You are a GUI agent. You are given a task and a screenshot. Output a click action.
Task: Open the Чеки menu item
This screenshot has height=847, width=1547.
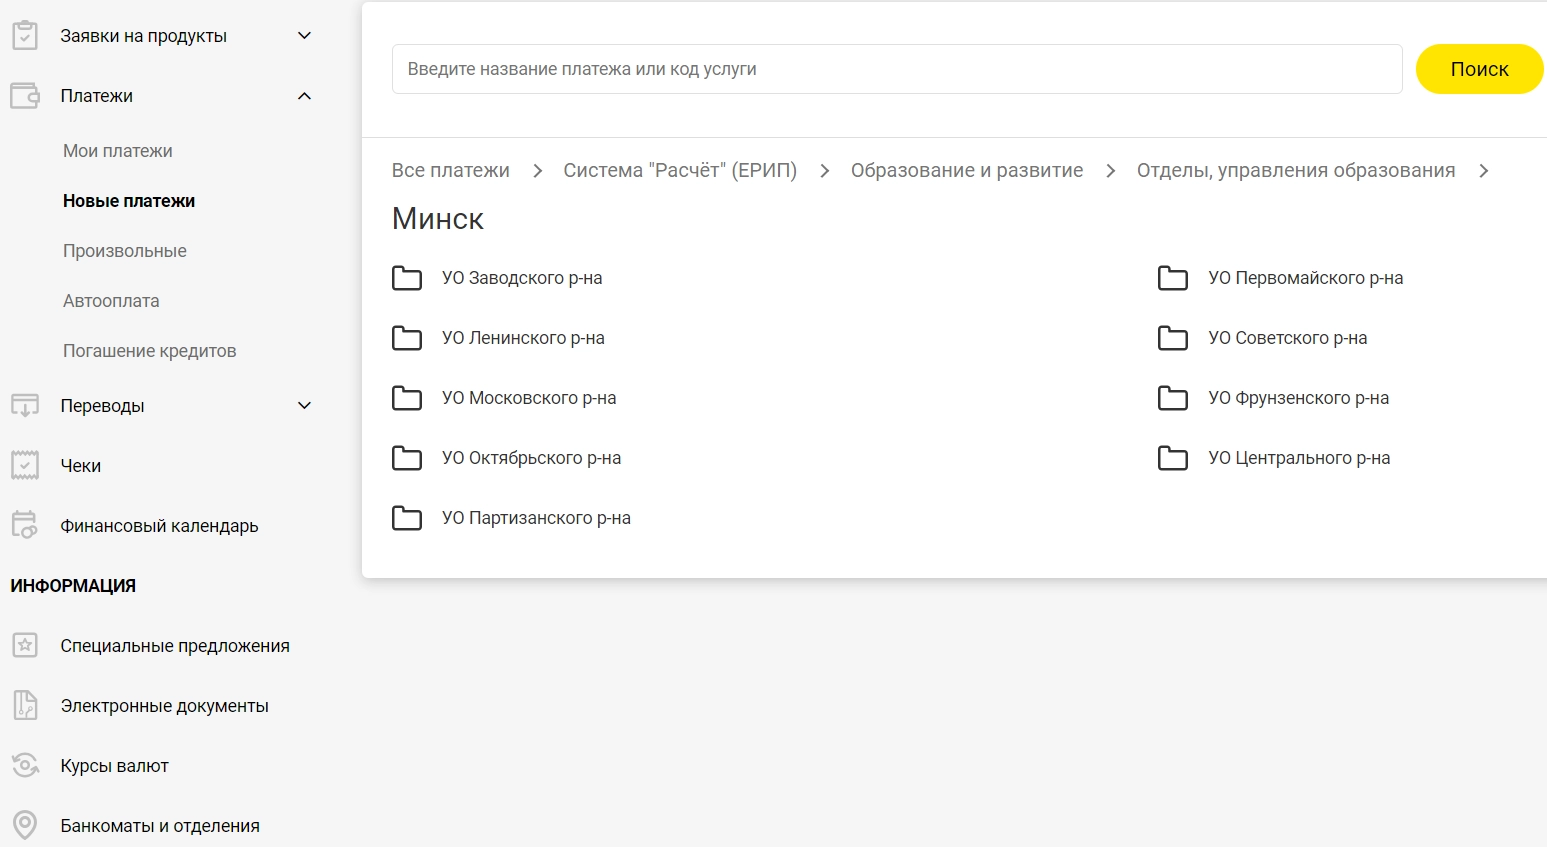[81, 466]
